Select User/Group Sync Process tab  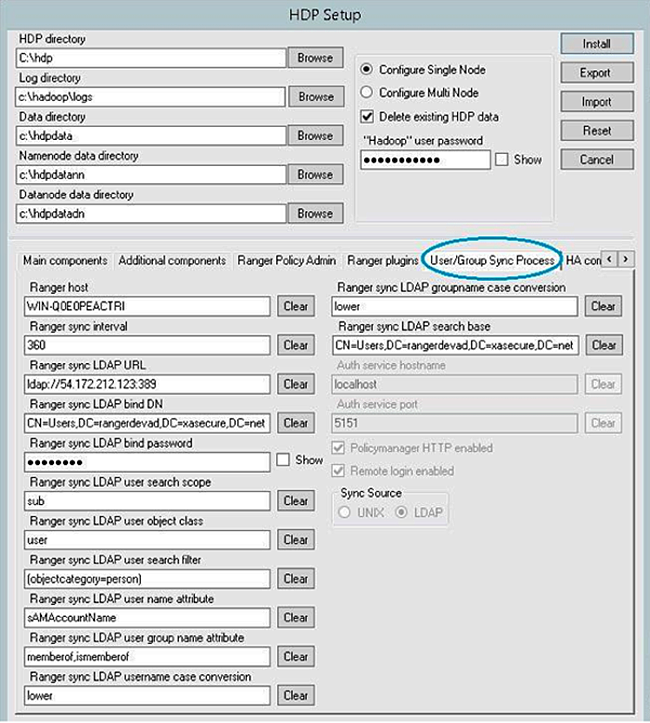(x=492, y=261)
